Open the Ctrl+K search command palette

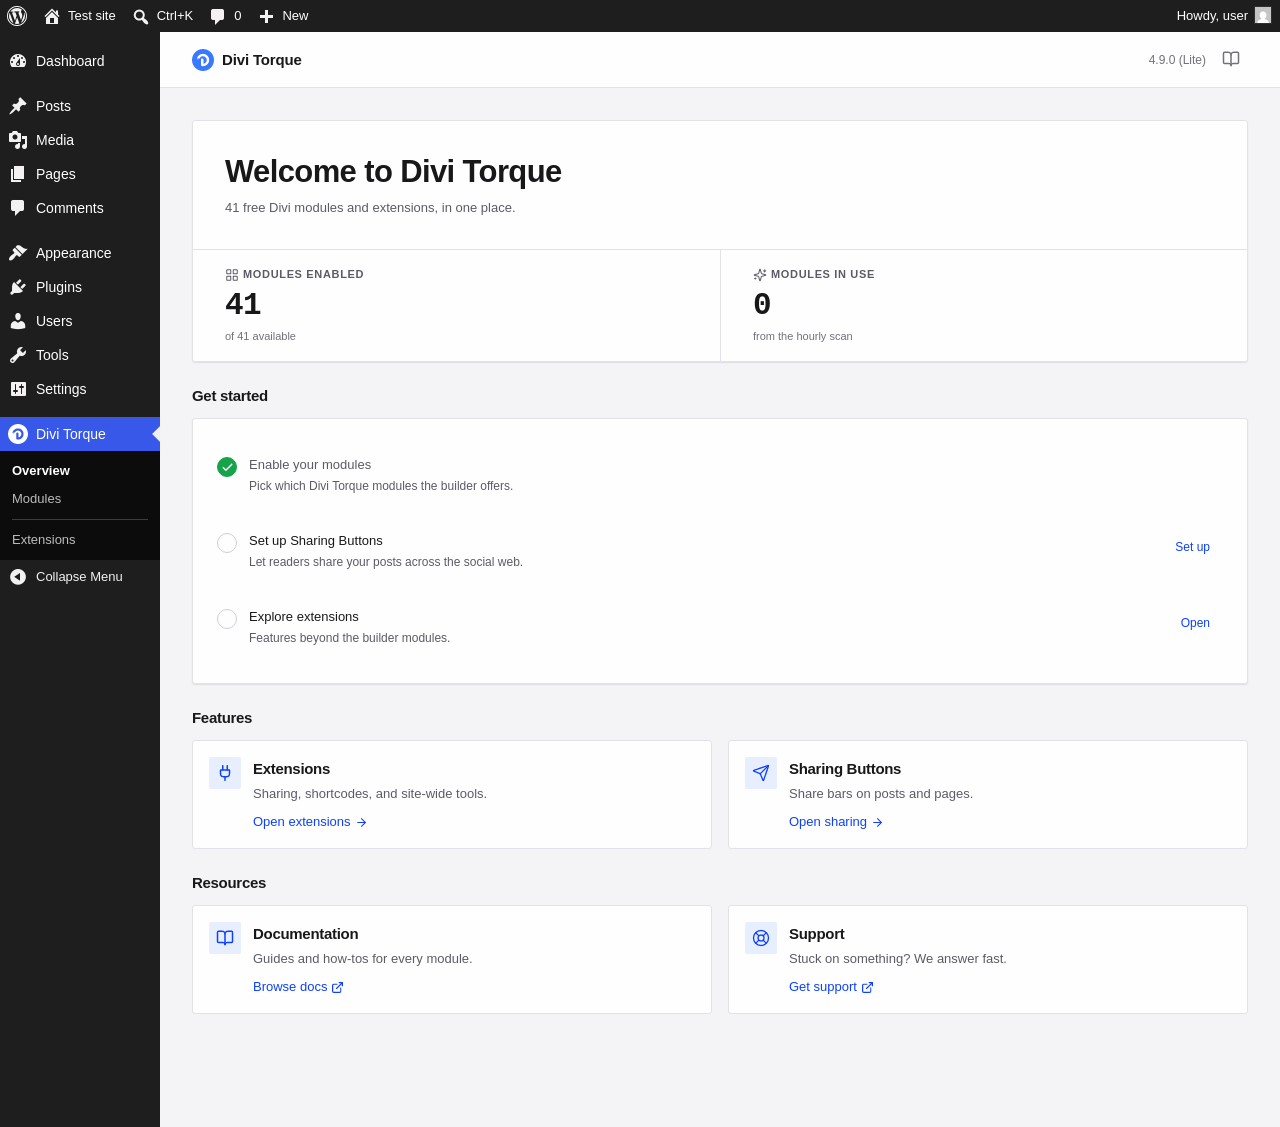pyautogui.click(x=163, y=16)
